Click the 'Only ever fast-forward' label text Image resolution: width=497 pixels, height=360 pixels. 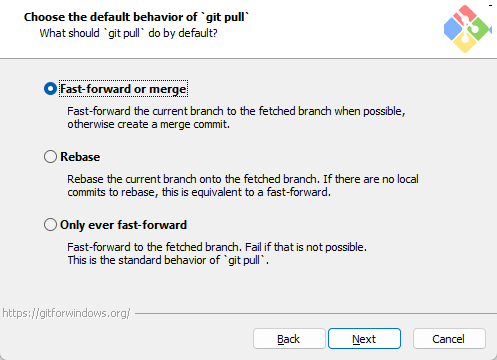[x=123, y=225]
